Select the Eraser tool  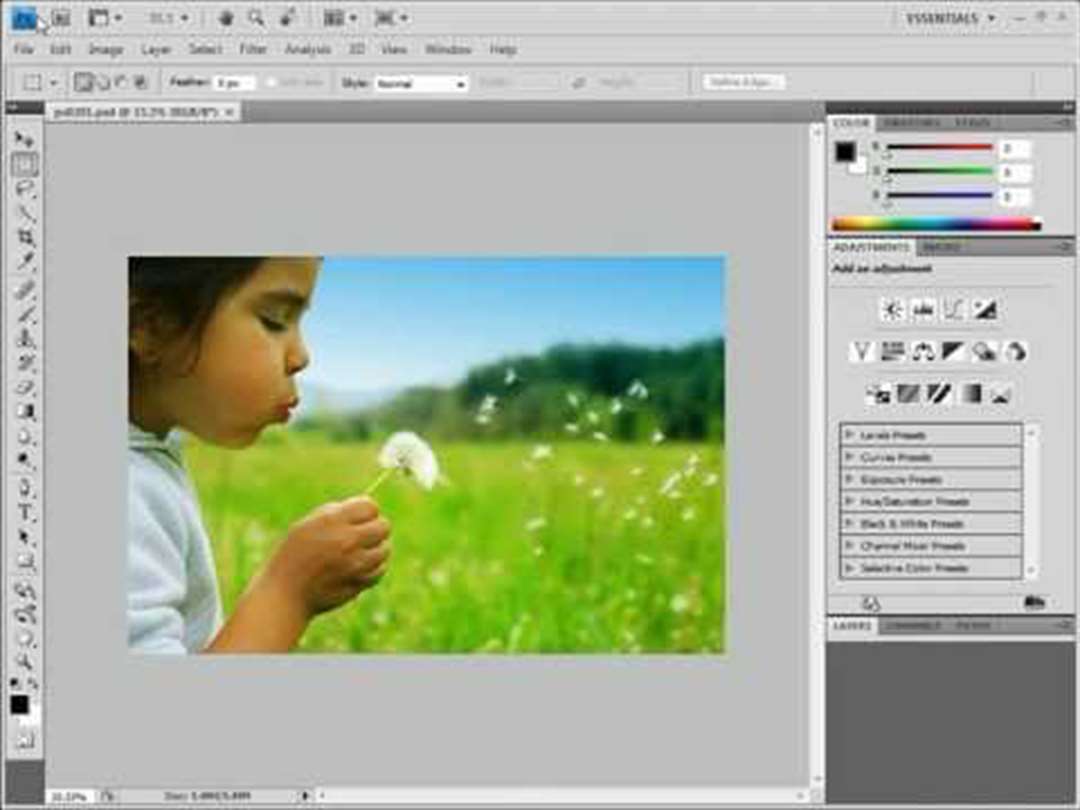pyautogui.click(x=25, y=387)
